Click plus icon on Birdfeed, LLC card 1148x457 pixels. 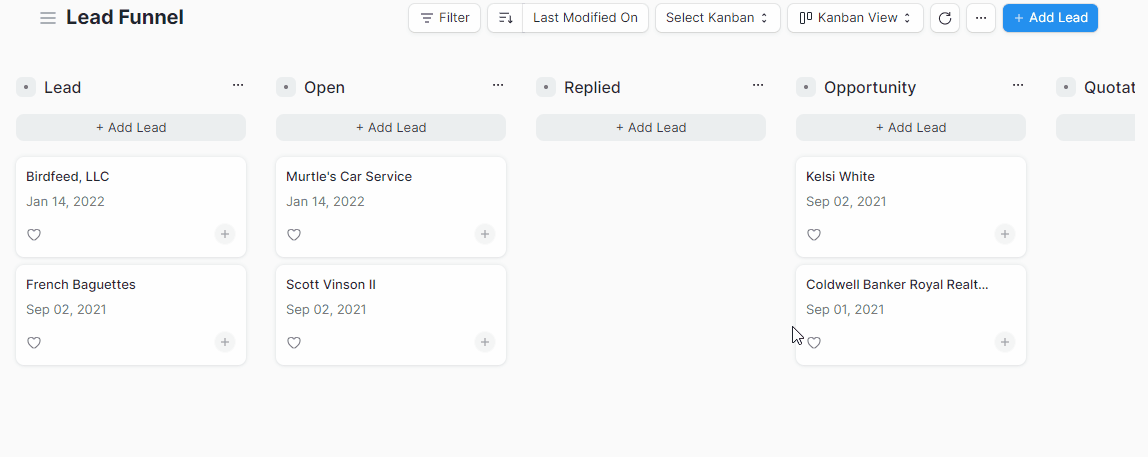[225, 234]
